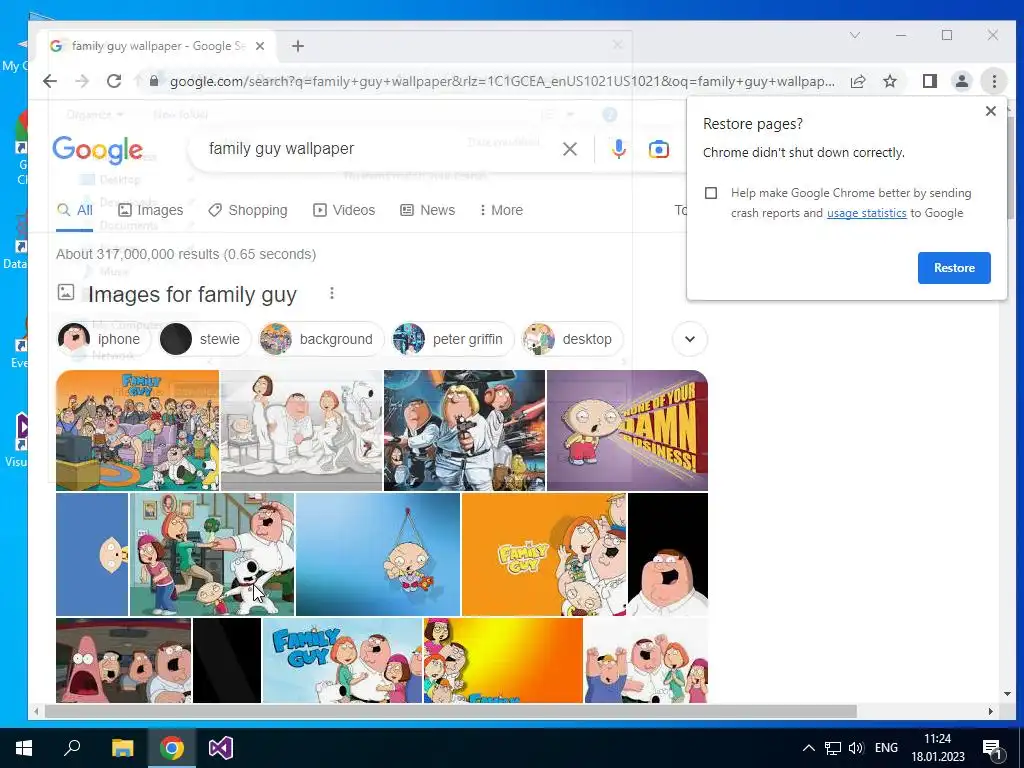Clear the search box with the X
This screenshot has height=768, width=1024.
coord(569,149)
